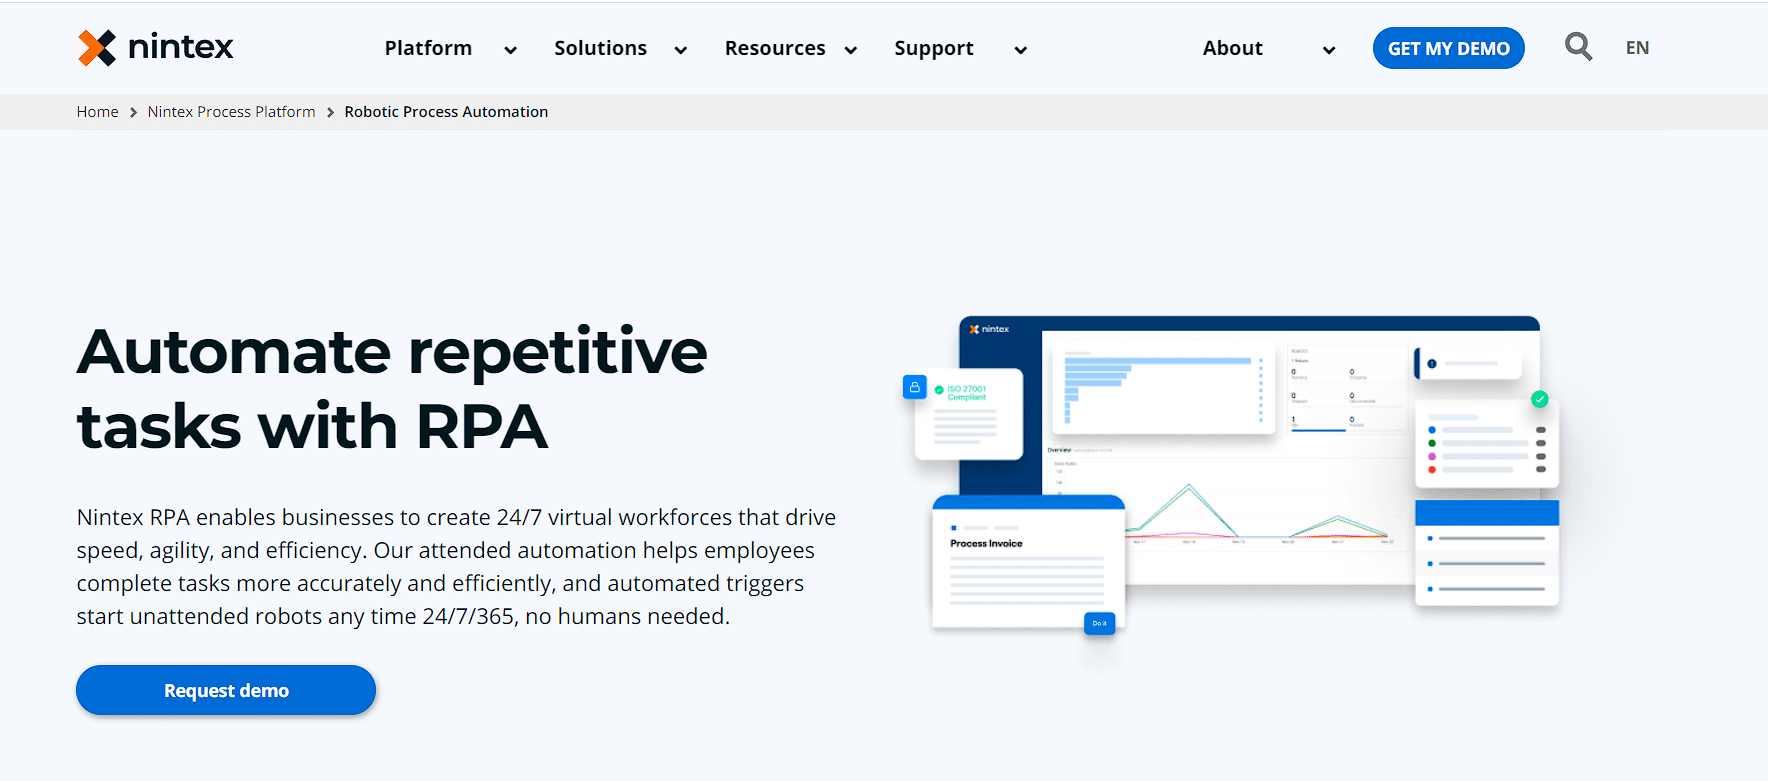Open the search magnifier icon
This screenshot has height=781, width=1768.
1578,46
